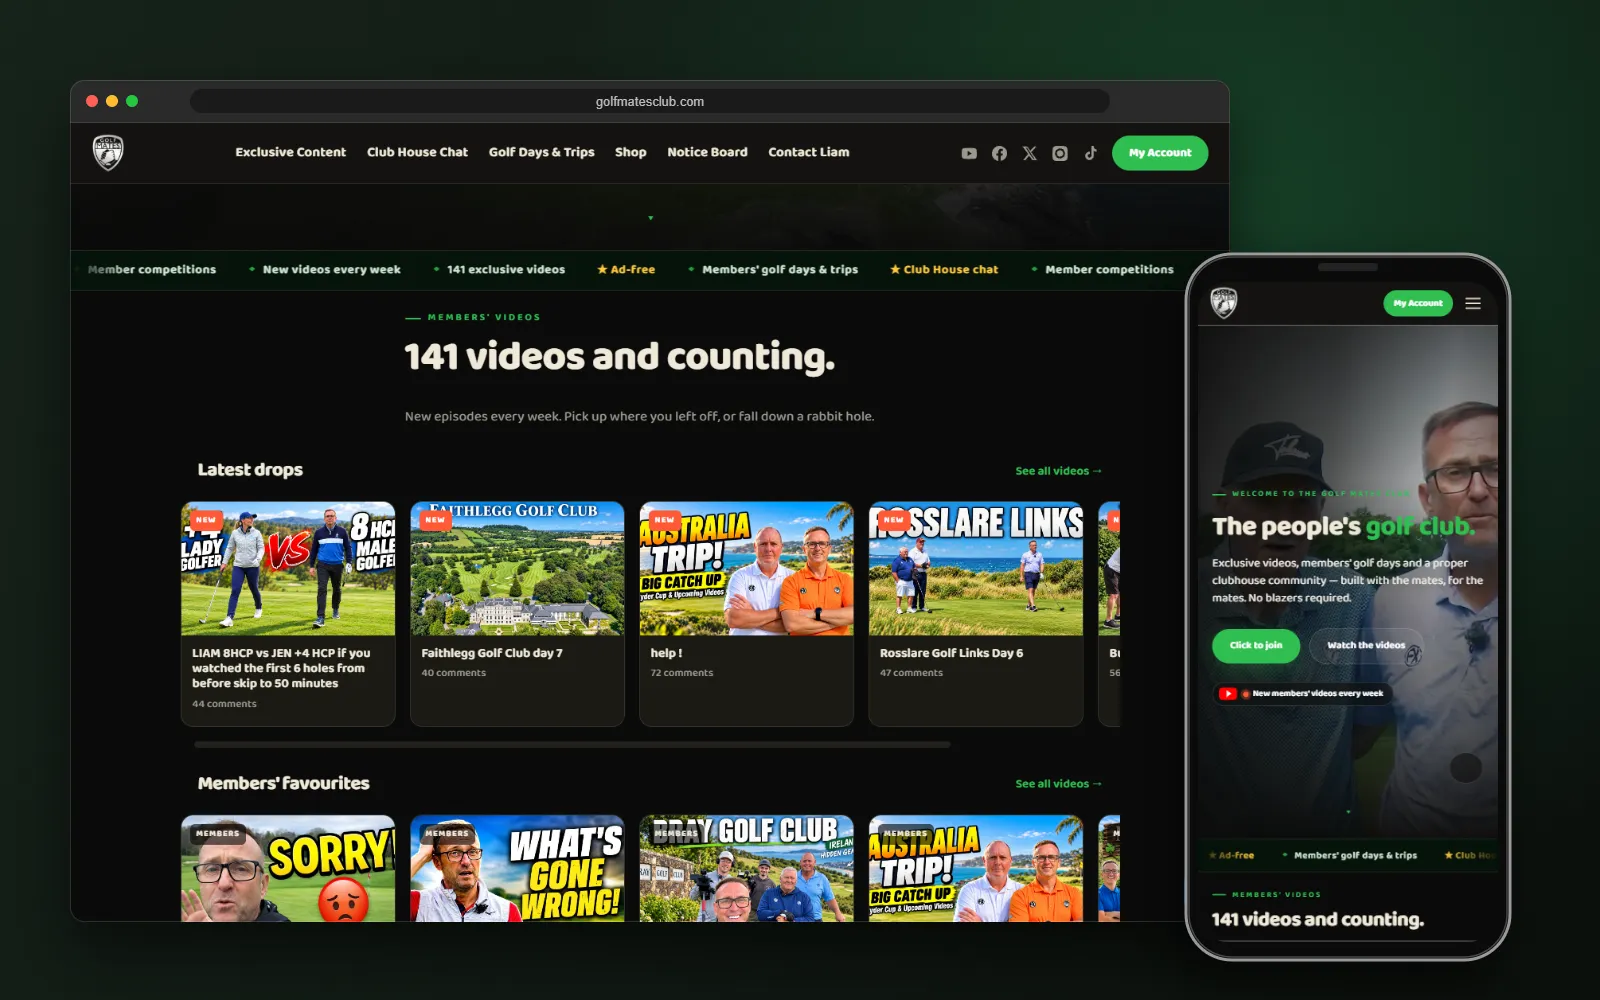Click Watch the videos button on mobile
This screenshot has width=1600, height=1000.
[x=1366, y=645]
